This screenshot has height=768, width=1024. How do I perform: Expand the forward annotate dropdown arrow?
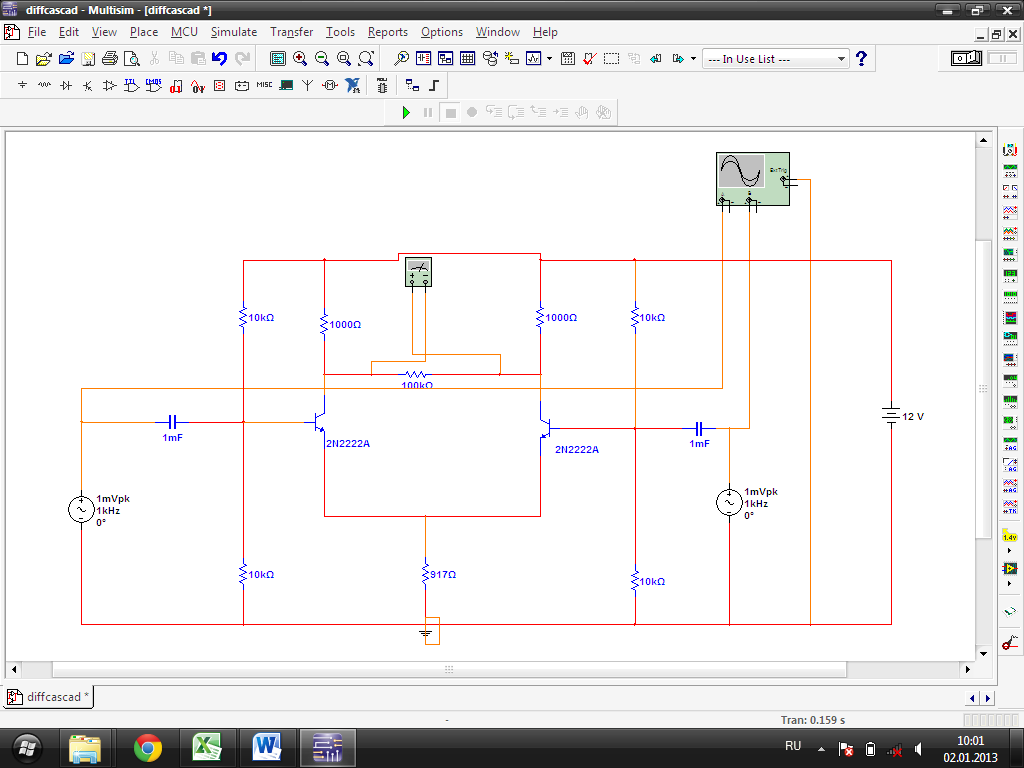point(693,59)
